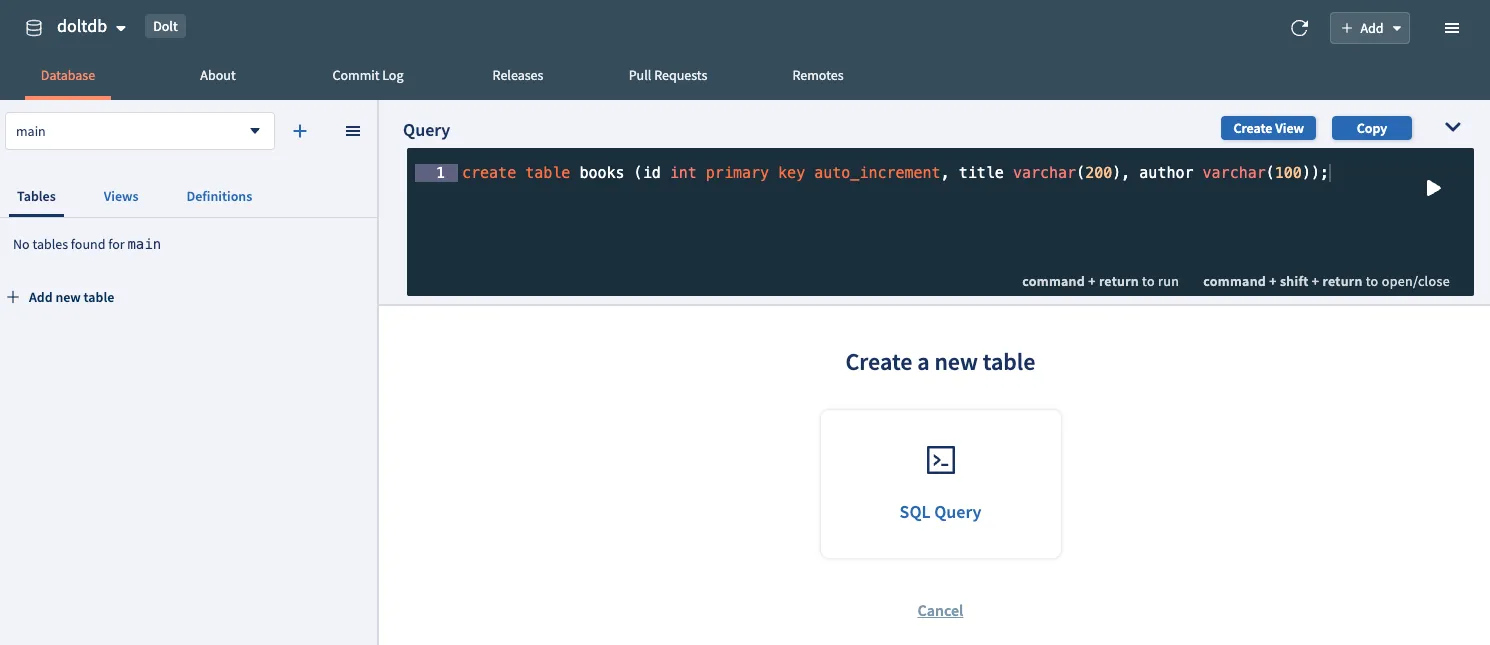Select the SQL Query card icon
Screen dimensions: 1490x645
(x=940, y=460)
